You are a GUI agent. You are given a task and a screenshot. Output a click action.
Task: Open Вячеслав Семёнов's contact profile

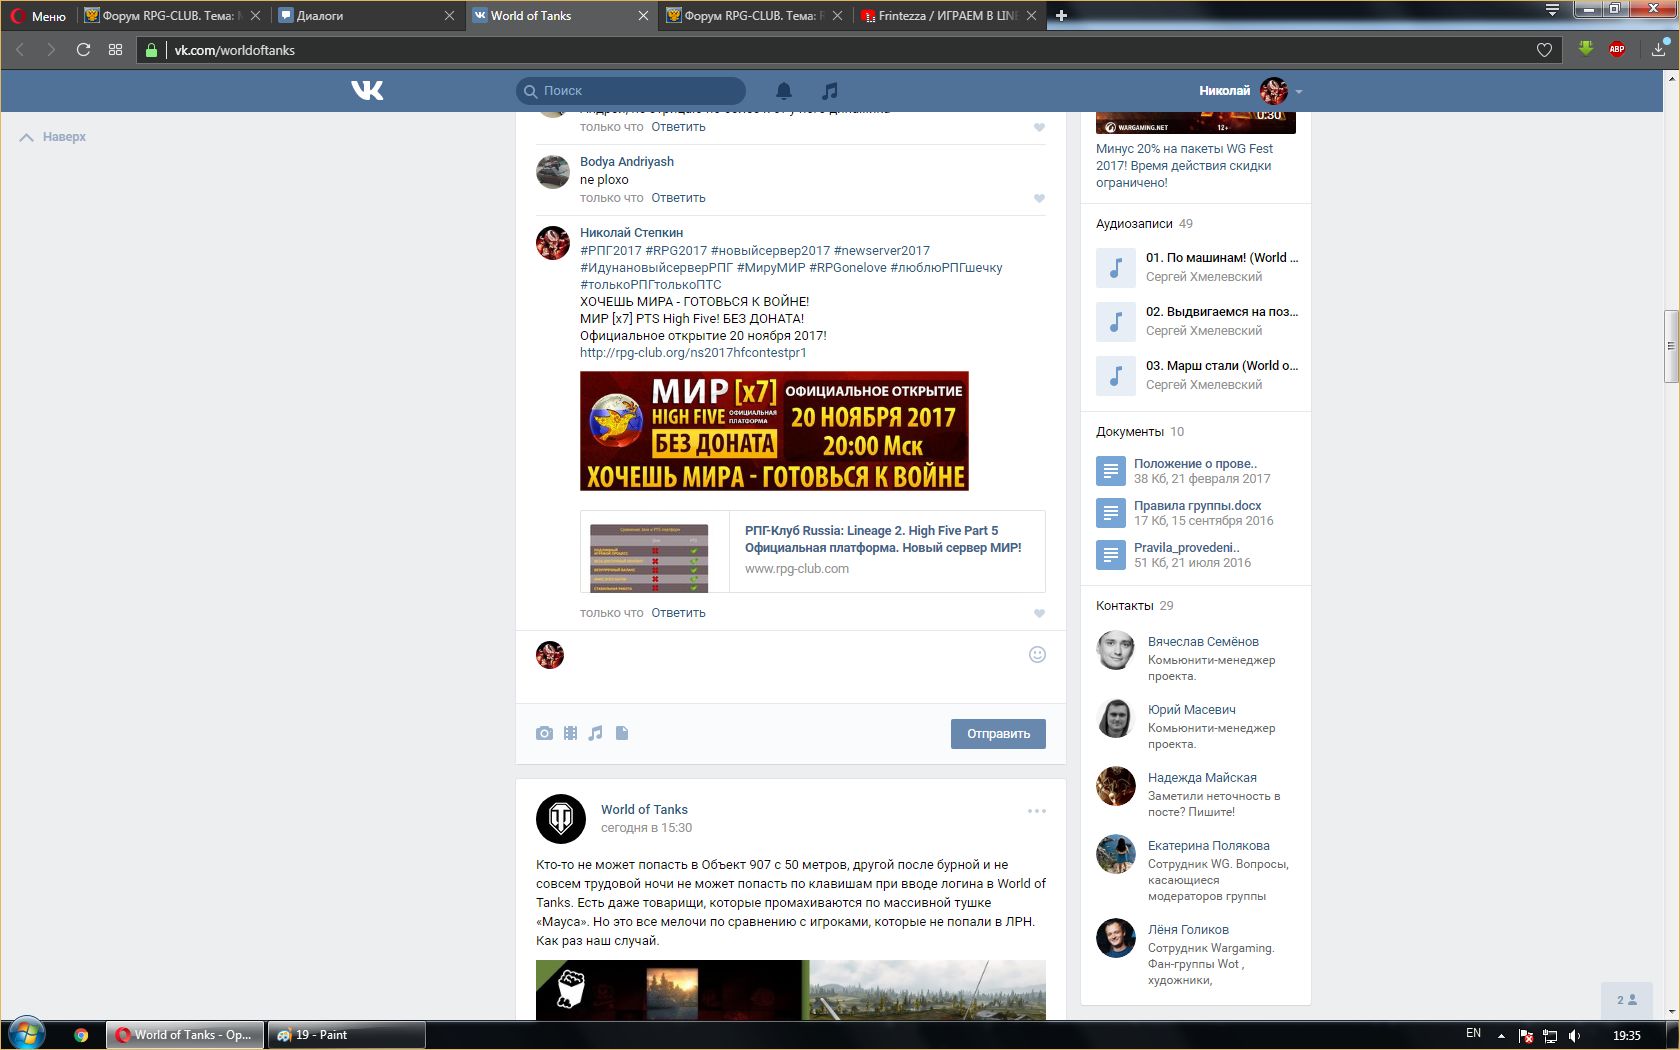point(1203,641)
